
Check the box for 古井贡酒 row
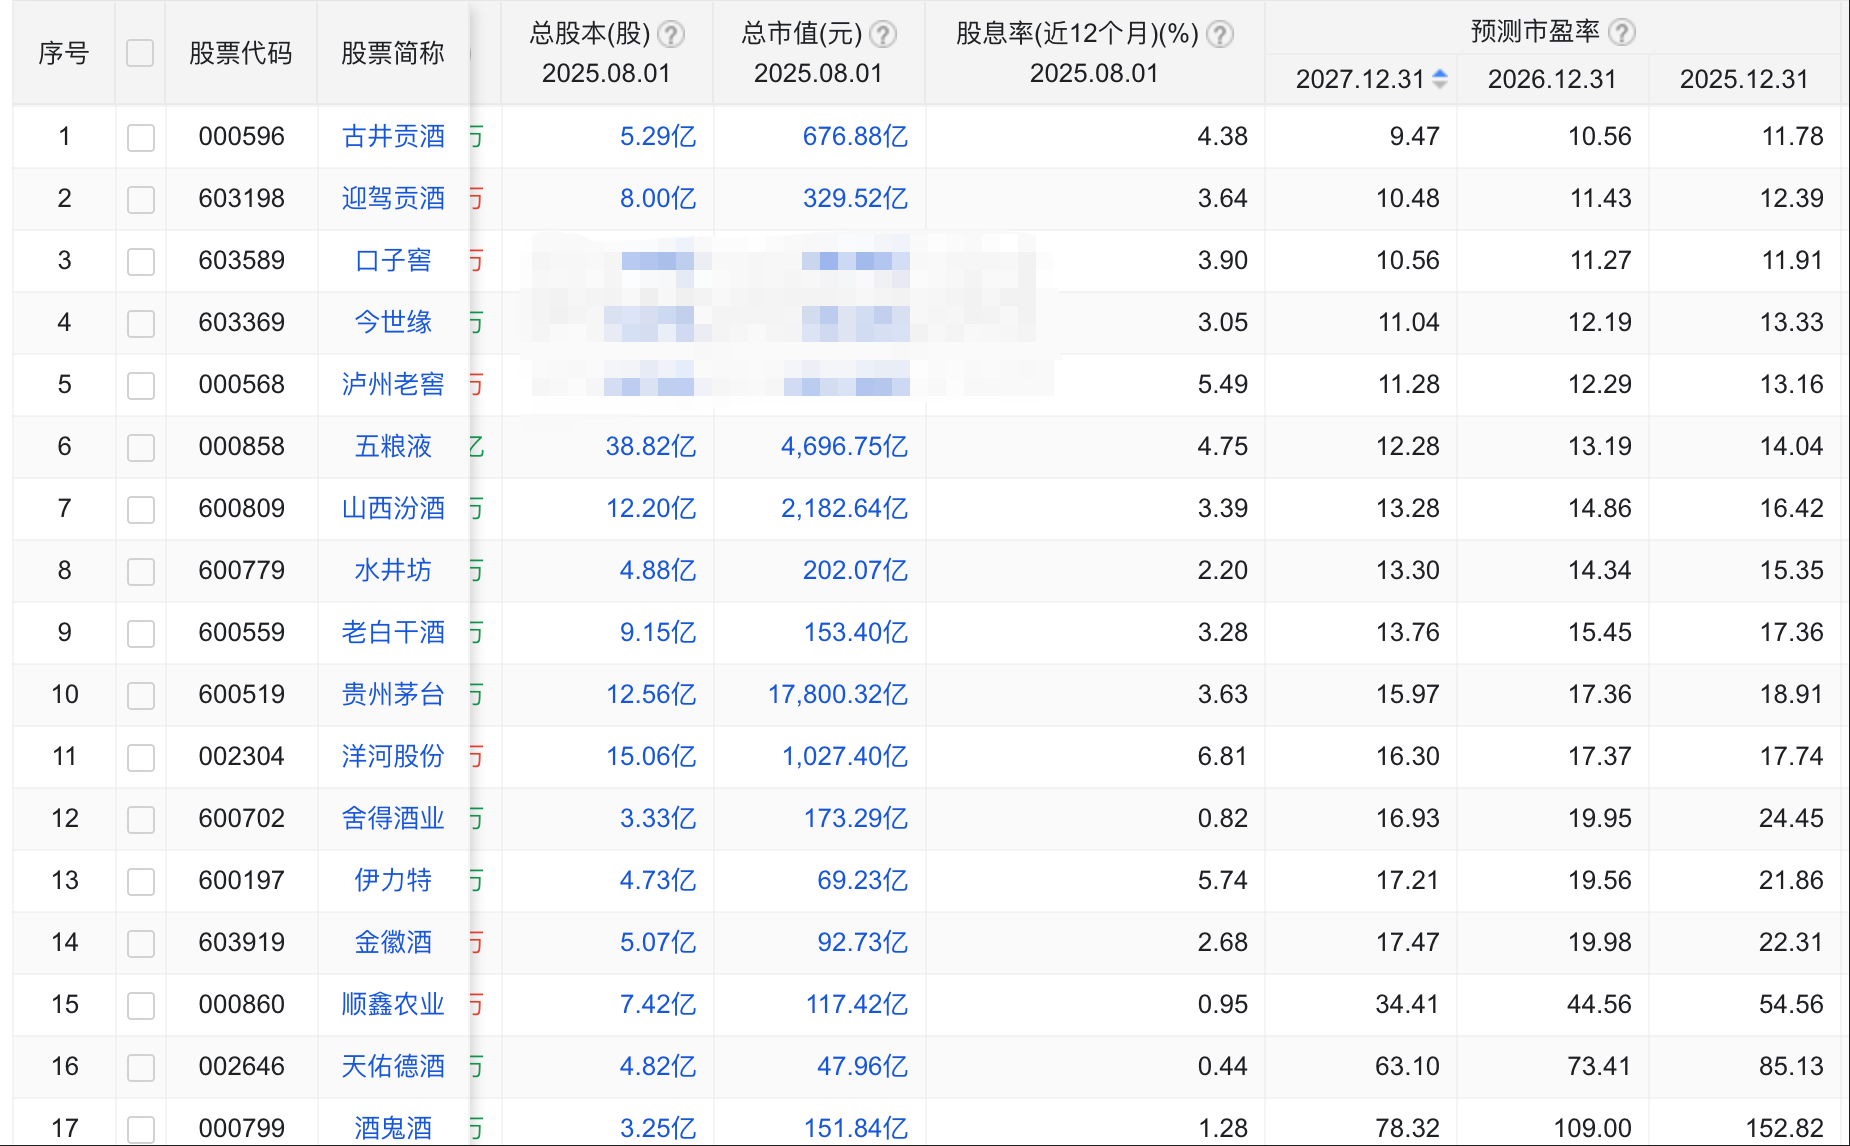(x=141, y=137)
